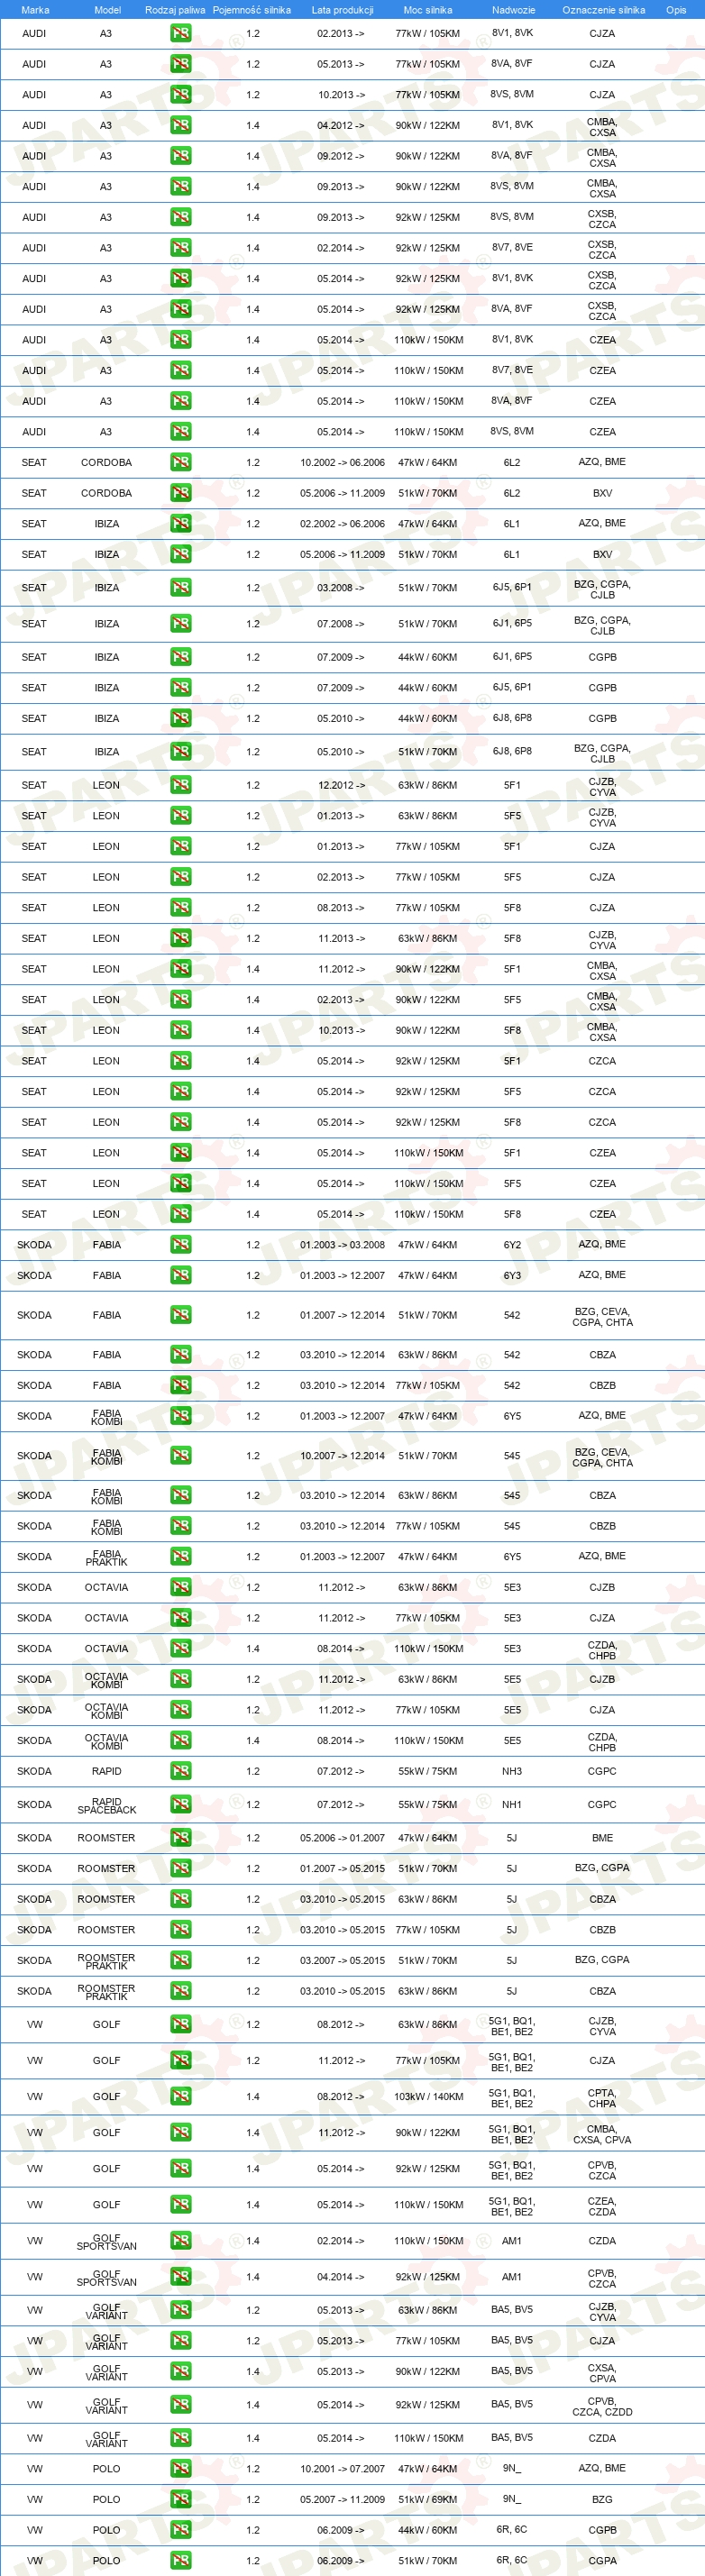Click the RAPID SPACEBACK model cell

107,1806
